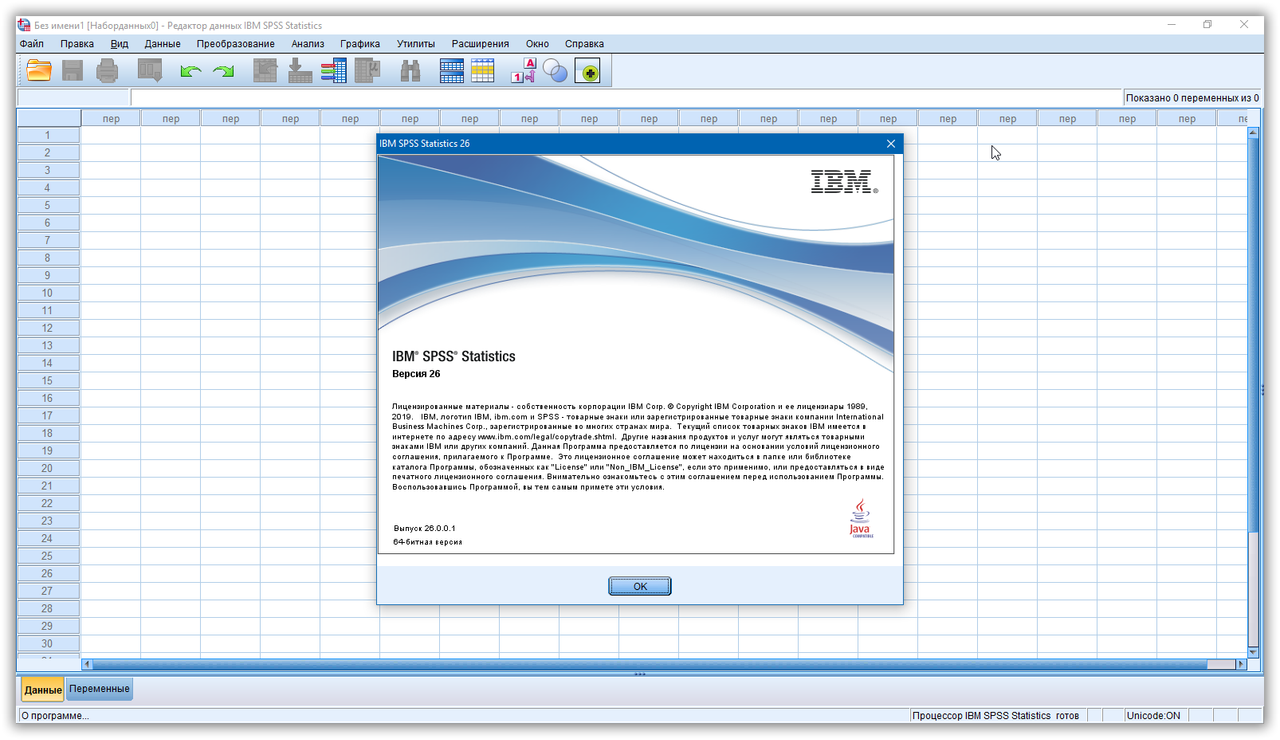
Task: Click the Java logo in About dialog
Action: click(x=860, y=520)
